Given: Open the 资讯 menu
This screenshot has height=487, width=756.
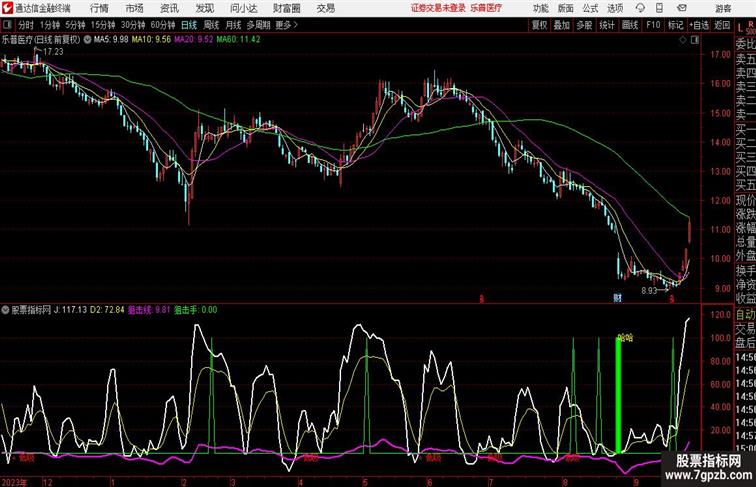Looking at the screenshot, I should click(x=169, y=8).
